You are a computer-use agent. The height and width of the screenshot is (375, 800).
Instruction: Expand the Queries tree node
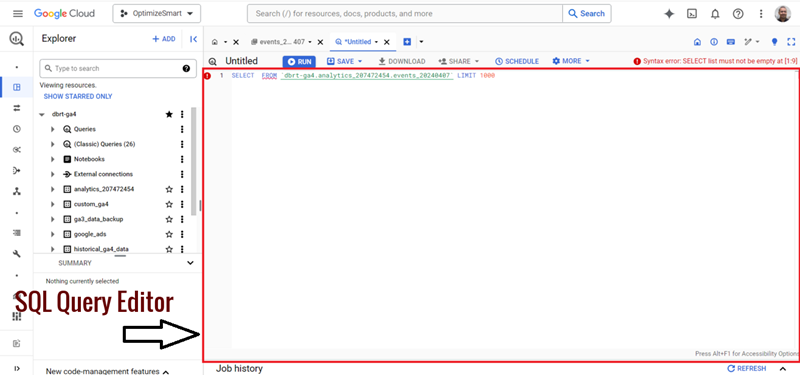tap(53, 130)
